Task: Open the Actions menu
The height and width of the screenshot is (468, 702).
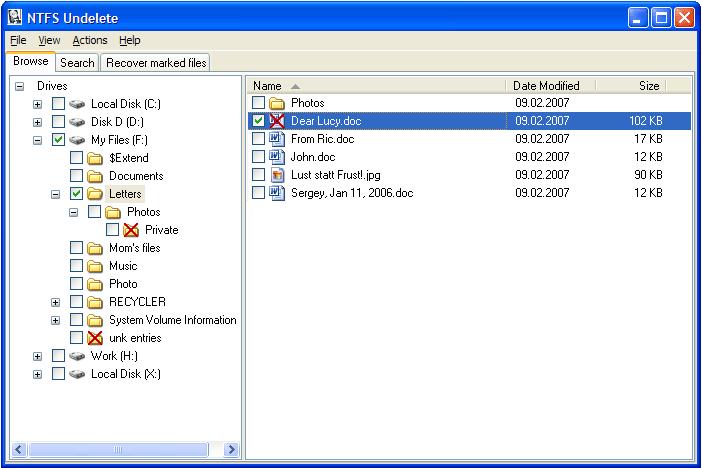Action: click(x=89, y=40)
